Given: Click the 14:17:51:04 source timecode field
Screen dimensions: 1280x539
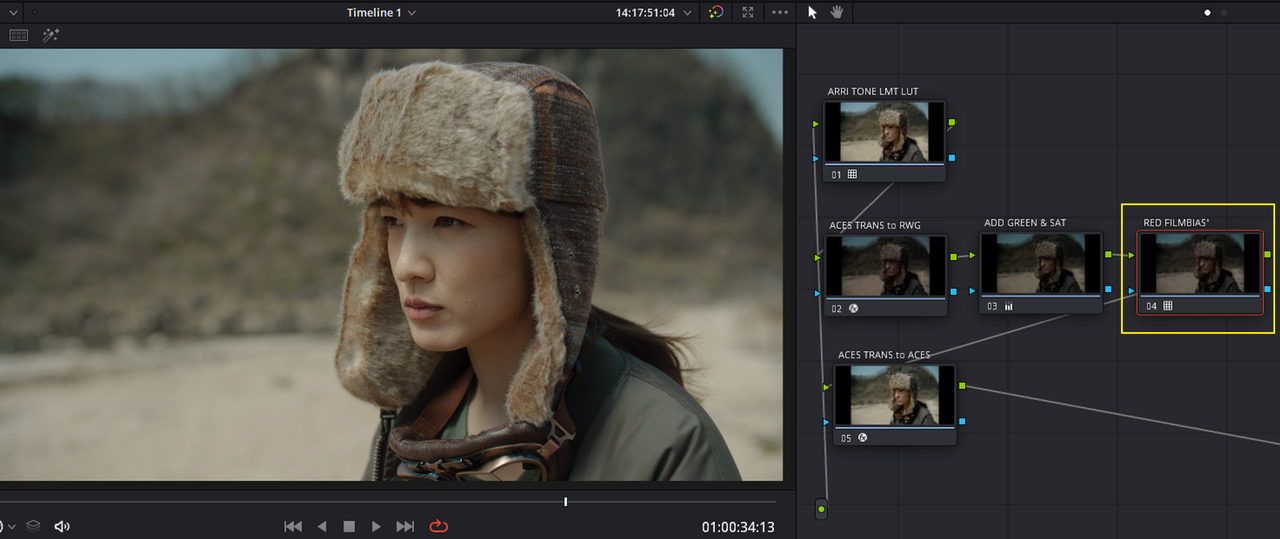Looking at the screenshot, I should [x=645, y=12].
